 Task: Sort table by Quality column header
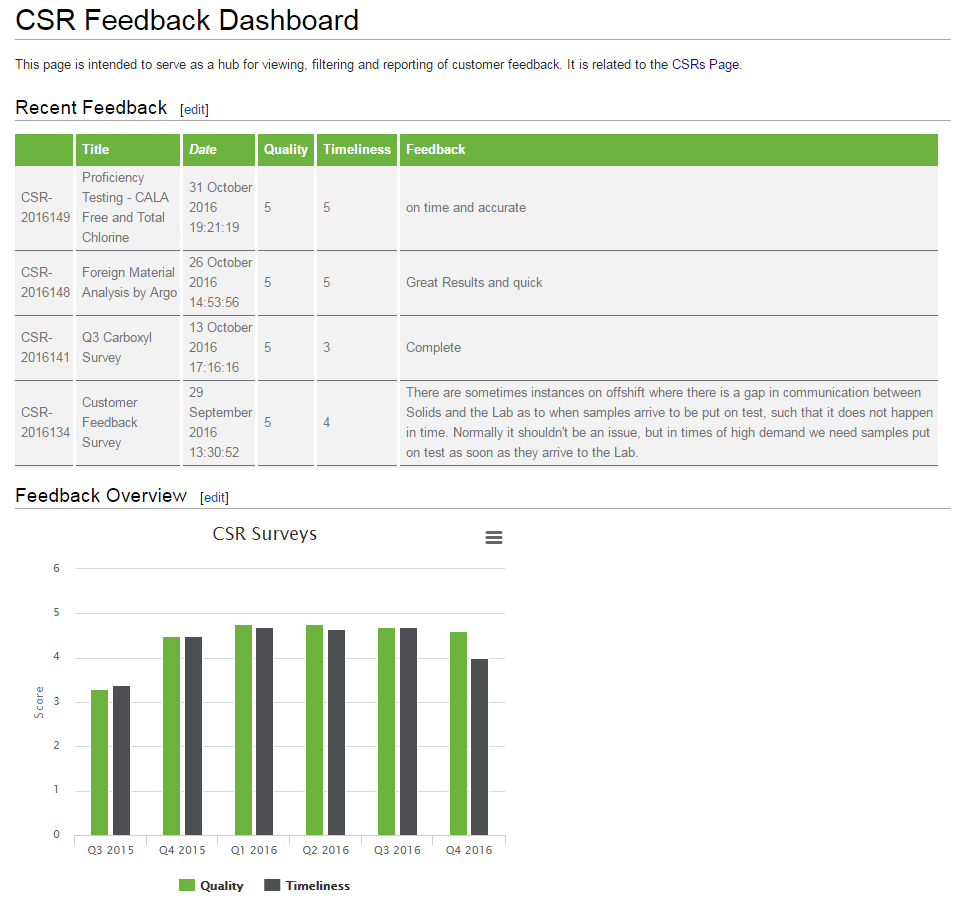[x=285, y=149]
